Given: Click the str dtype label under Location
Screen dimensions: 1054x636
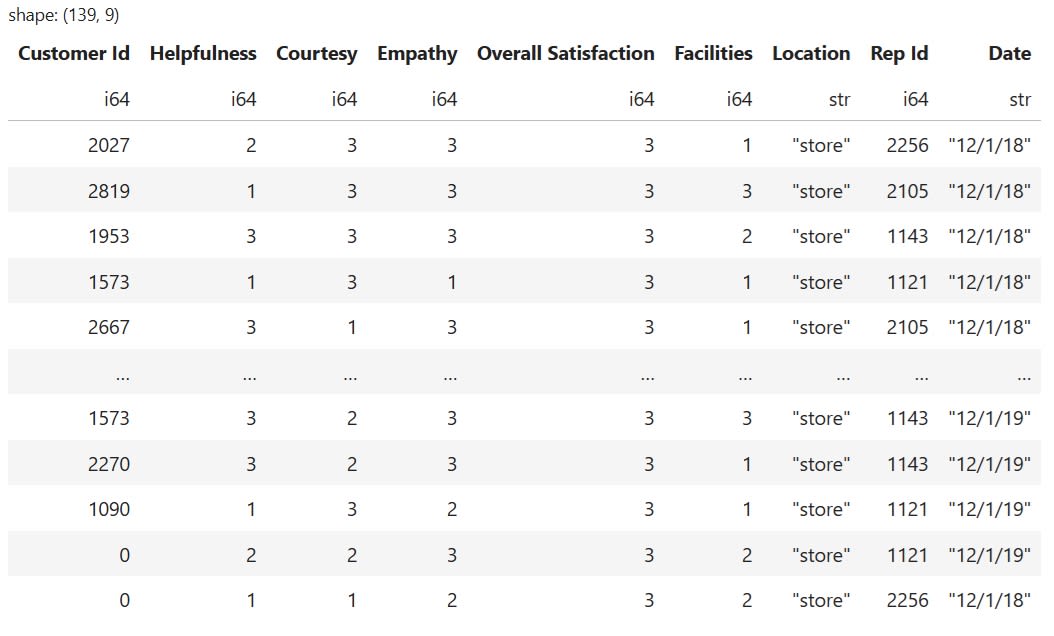Looking at the screenshot, I should pos(840,99).
